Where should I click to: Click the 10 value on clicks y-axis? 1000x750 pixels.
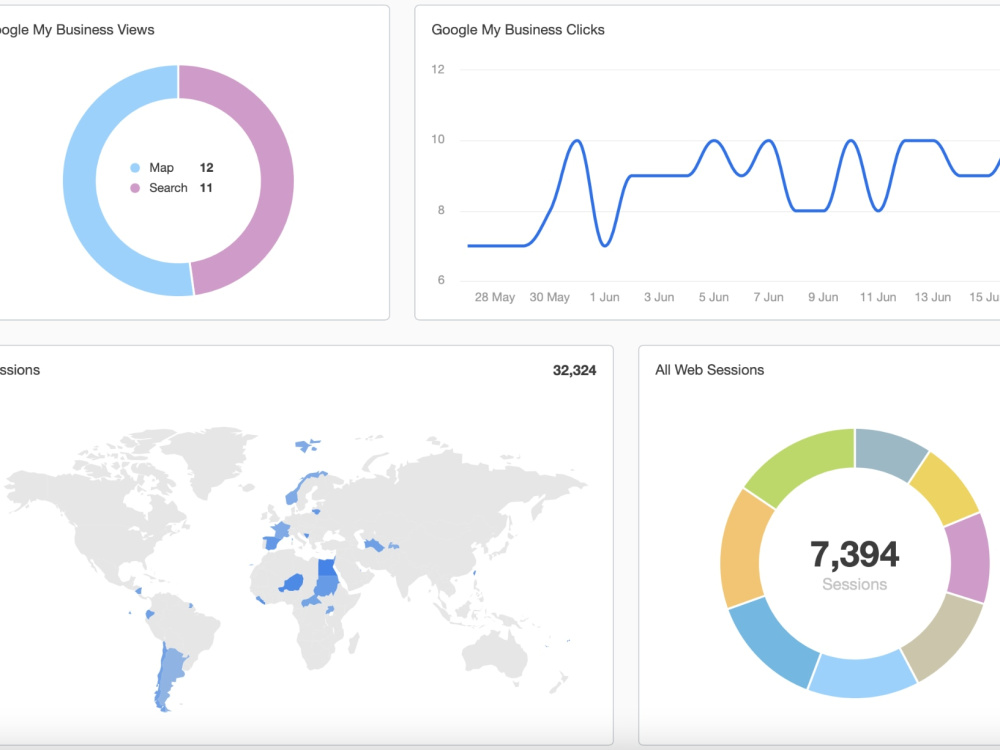coord(438,140)
